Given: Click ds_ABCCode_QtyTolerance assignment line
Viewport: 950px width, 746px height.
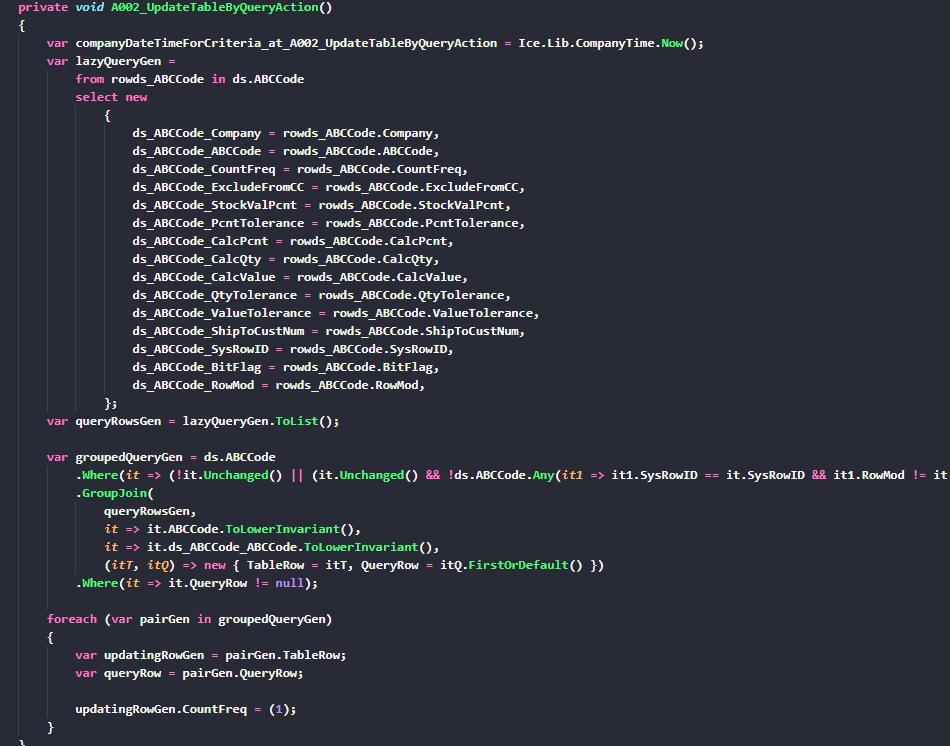Looking at the screenshot, I should click(x=321, y=295).
